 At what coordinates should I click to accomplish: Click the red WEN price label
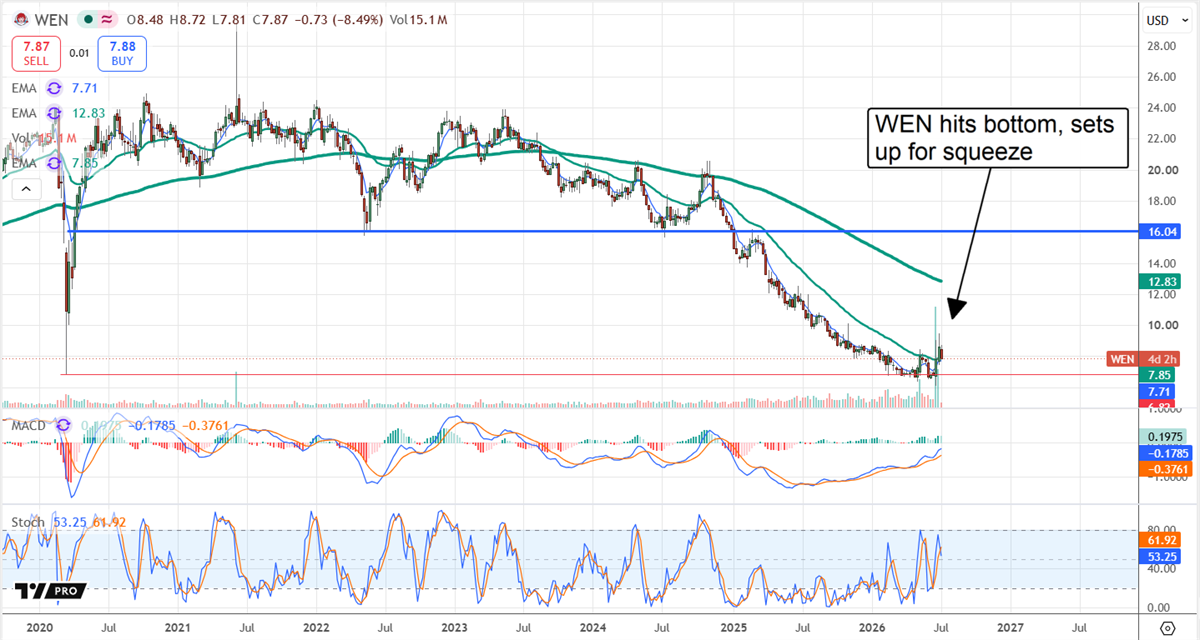point(1122,358)
